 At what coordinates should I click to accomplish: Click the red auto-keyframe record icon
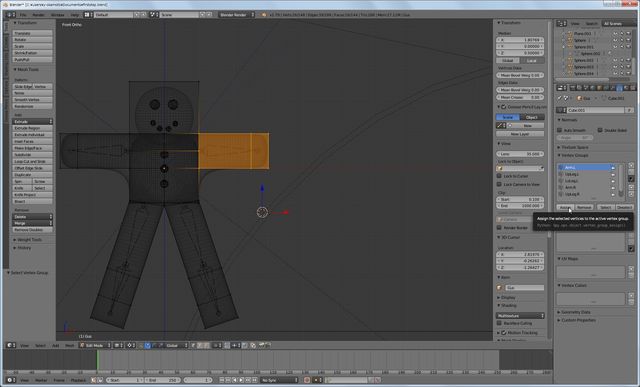(x=307, y=380)
